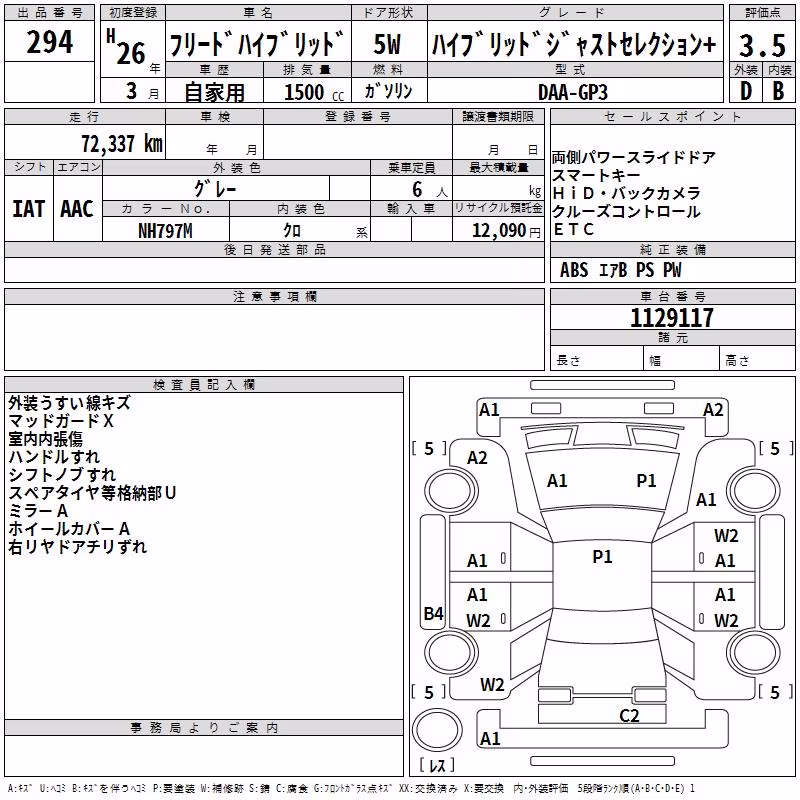Click the 譲渡書類期限 header
Screen dimensions: 800x800
(498, 117)
